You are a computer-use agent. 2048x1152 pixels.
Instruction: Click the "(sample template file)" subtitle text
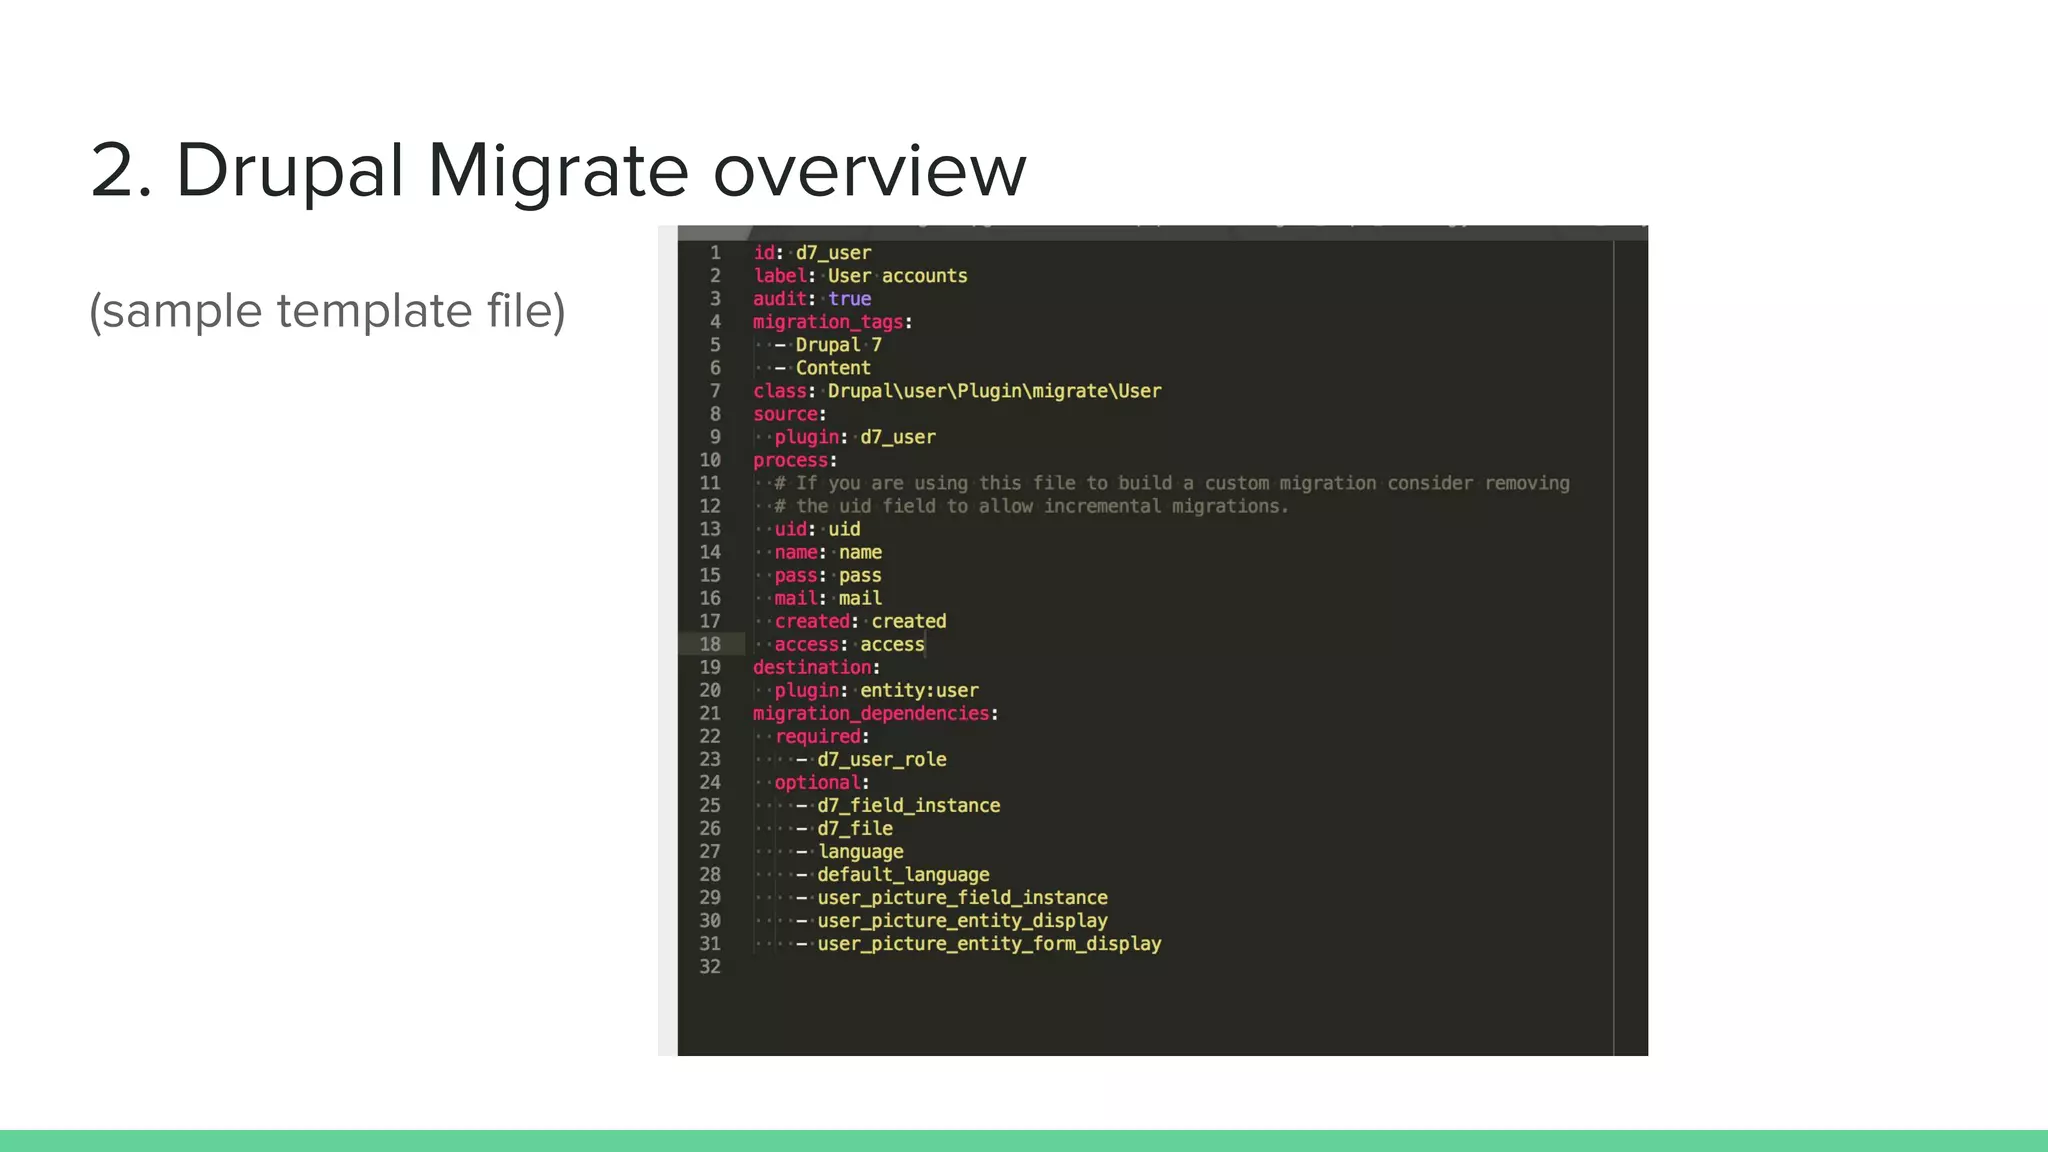click(x=327, y=311)
